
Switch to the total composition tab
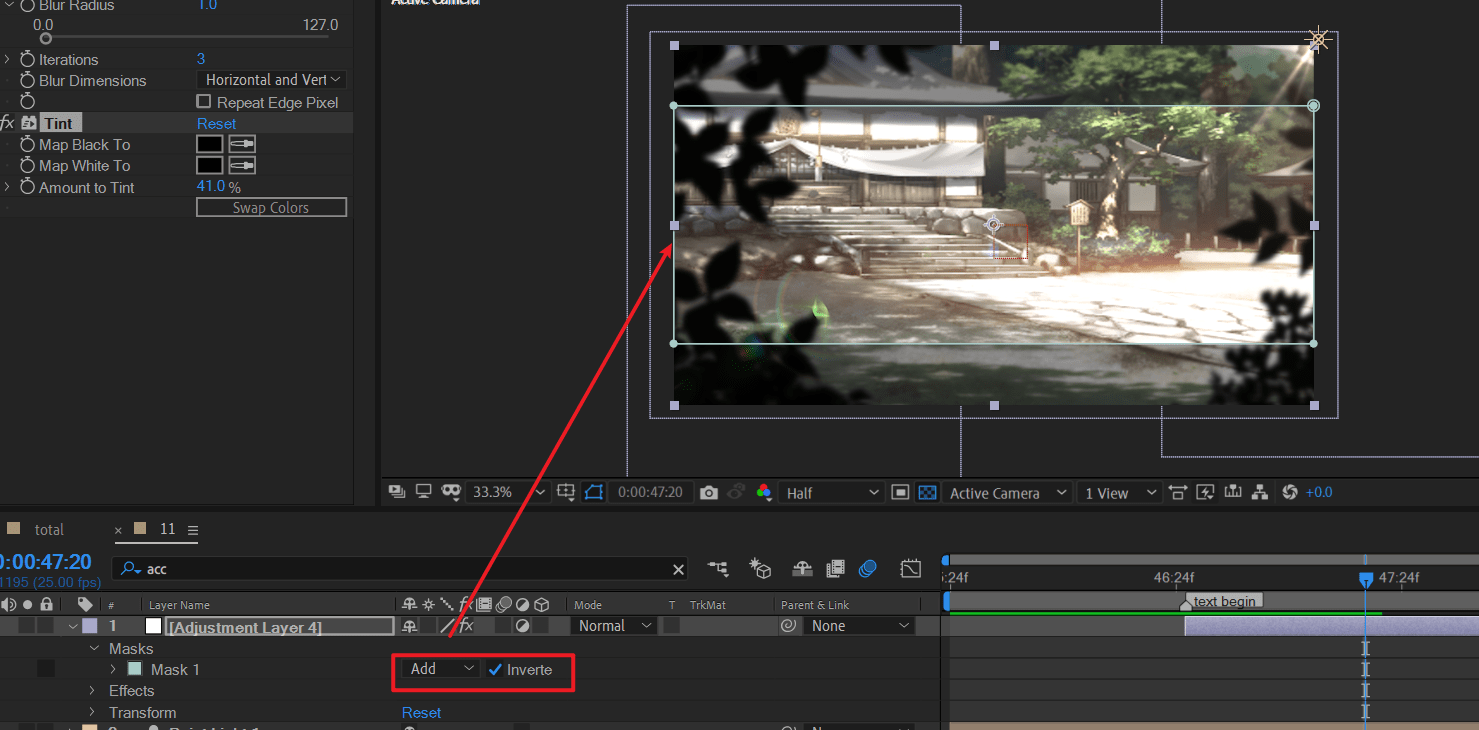pyautogui.click(x=49, y=530)
